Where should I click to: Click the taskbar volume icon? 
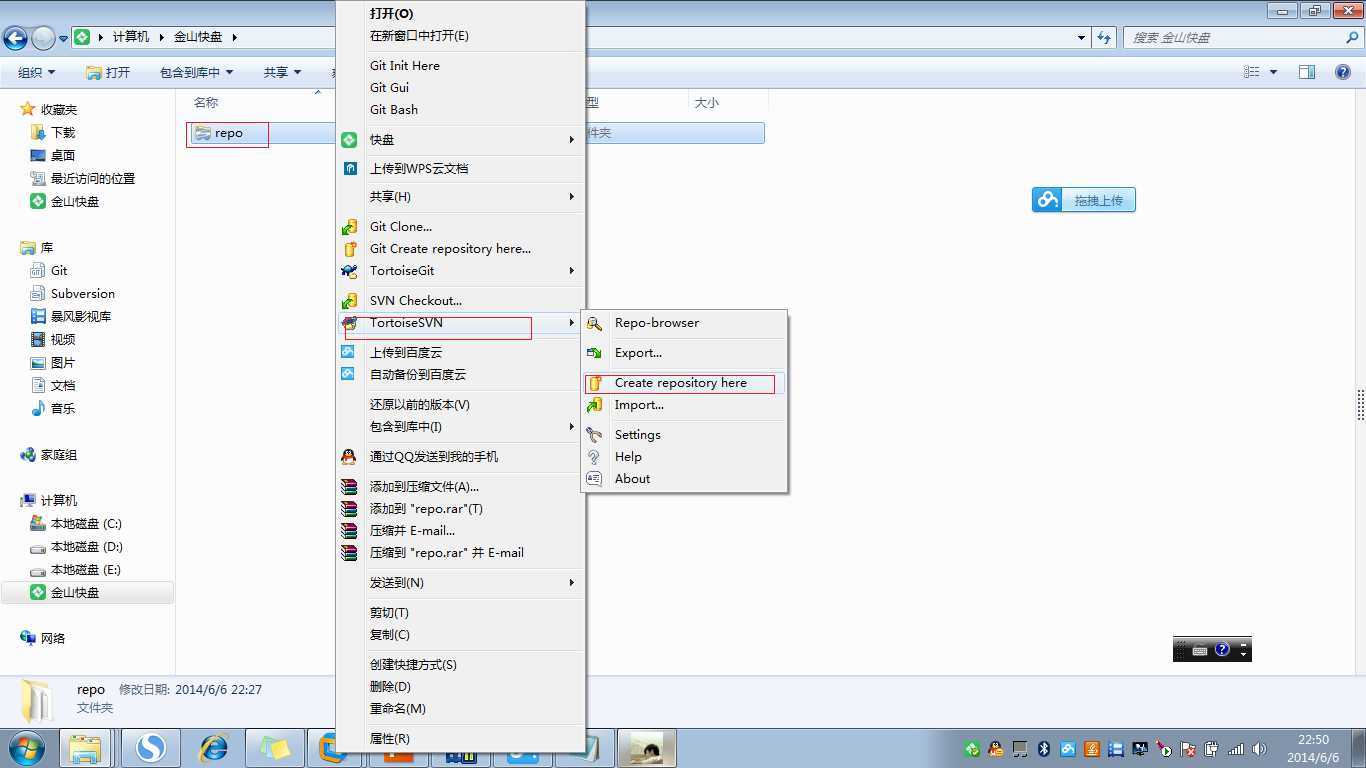pyautogui.click(x=1258, y=749)
